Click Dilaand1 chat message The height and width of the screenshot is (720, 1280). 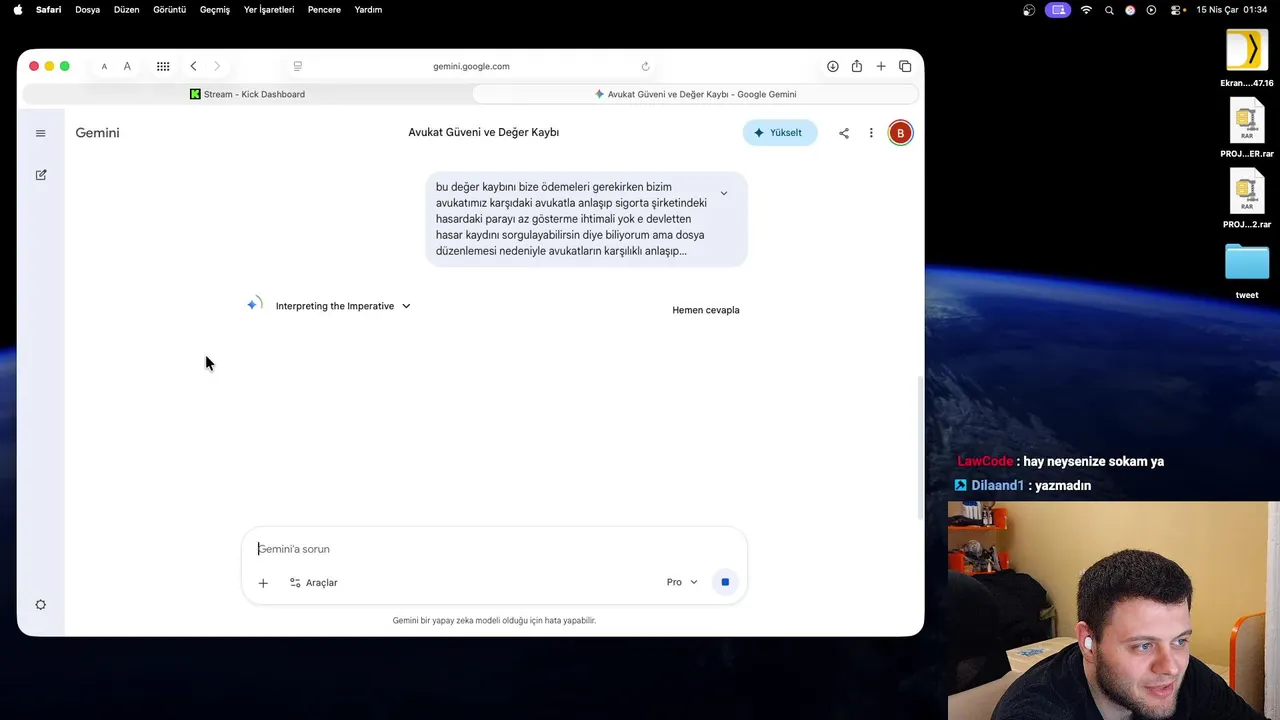click(1023, 485)
